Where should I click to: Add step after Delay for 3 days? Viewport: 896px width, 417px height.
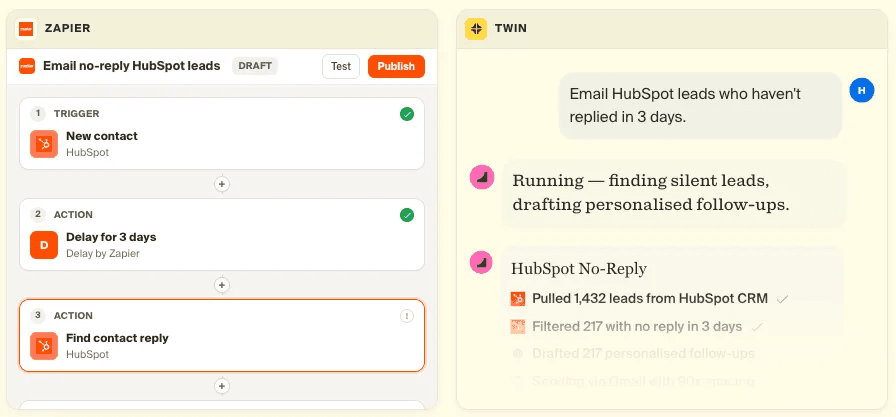point(222,285)
